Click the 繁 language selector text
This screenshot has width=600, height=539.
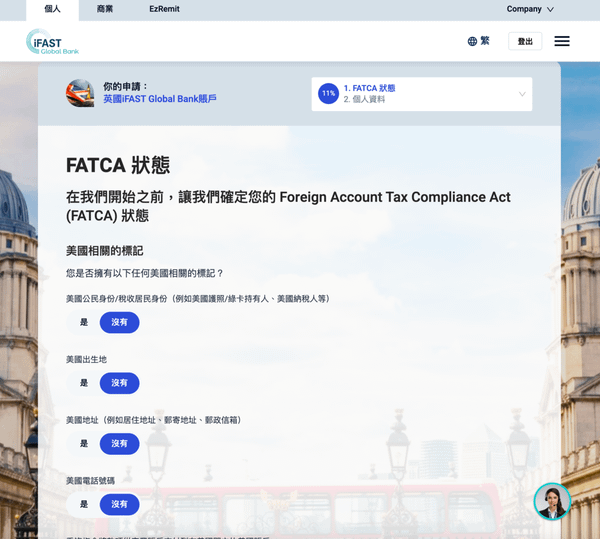[x=485, y=41]
